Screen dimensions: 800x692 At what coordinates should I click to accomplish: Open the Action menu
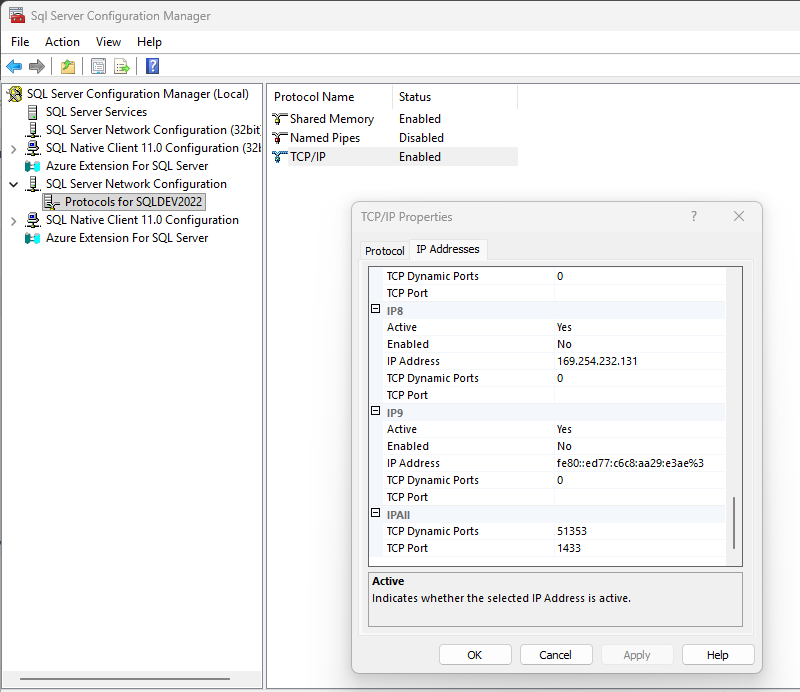coord(62,42)
